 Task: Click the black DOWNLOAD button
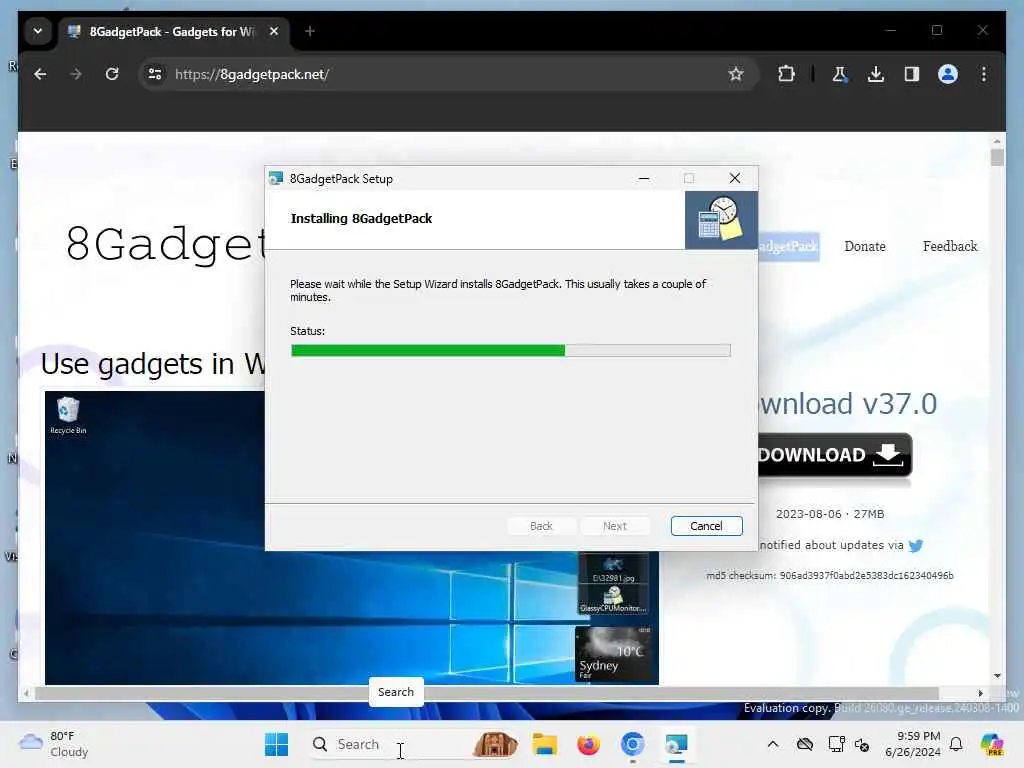pyautogui.click(x=835, y=455)
